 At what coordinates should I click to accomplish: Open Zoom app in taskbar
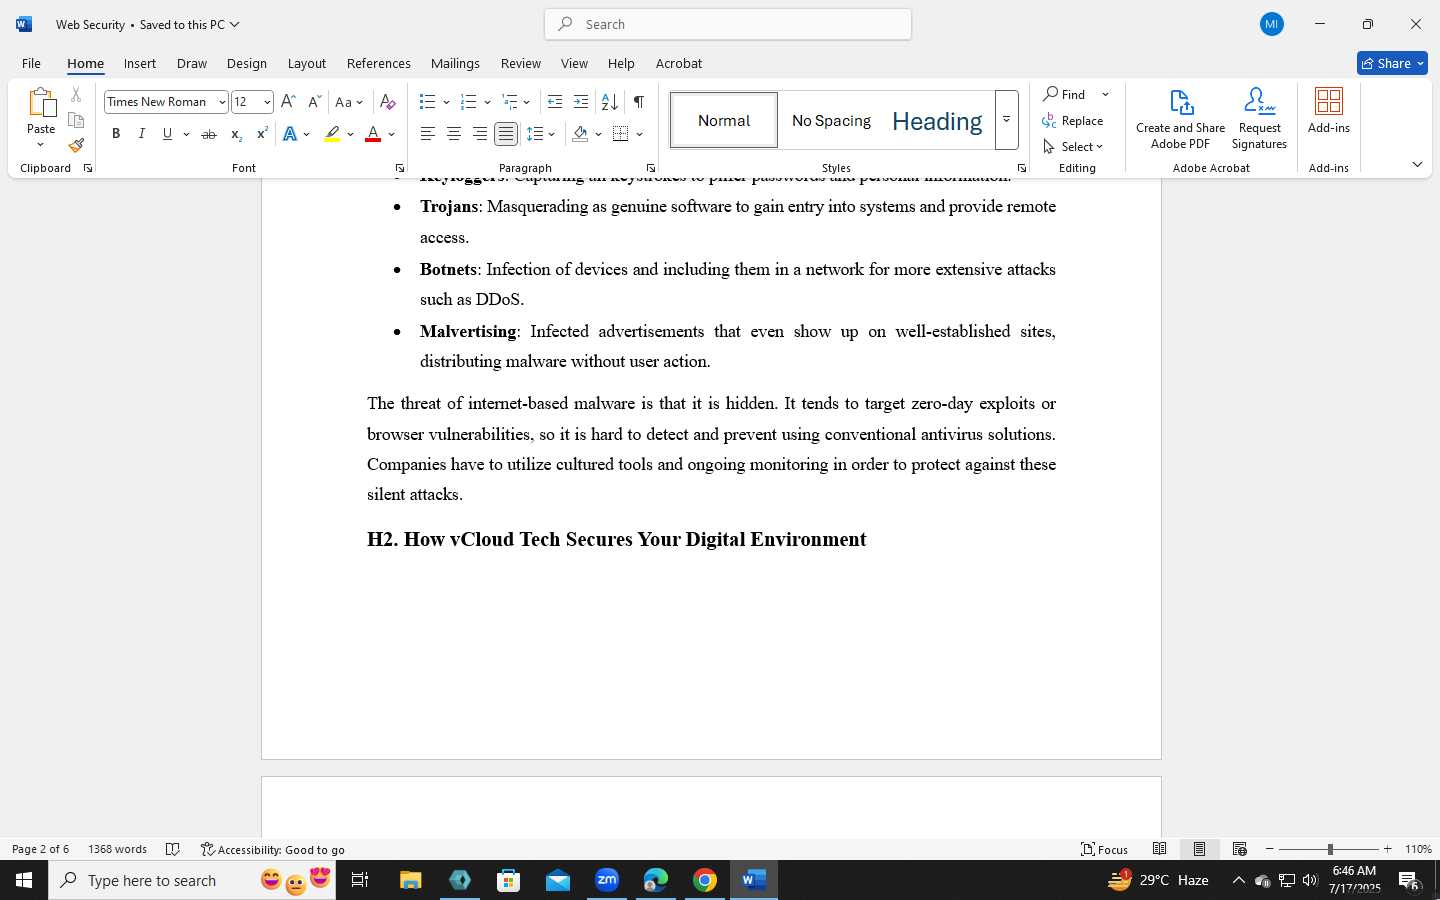click(607, 881)
